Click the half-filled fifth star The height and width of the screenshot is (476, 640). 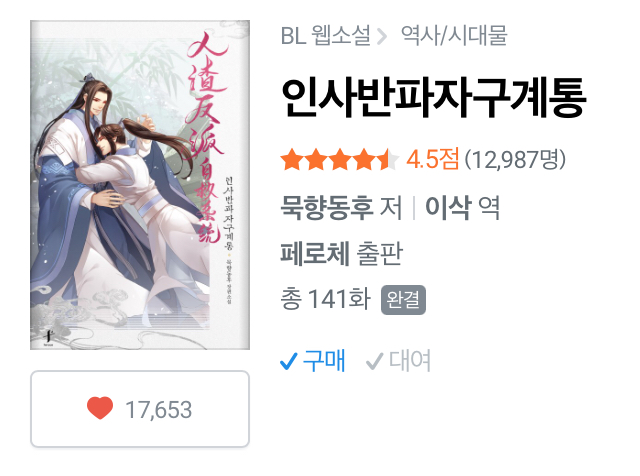pyautogui.click(x=387, y=159)
